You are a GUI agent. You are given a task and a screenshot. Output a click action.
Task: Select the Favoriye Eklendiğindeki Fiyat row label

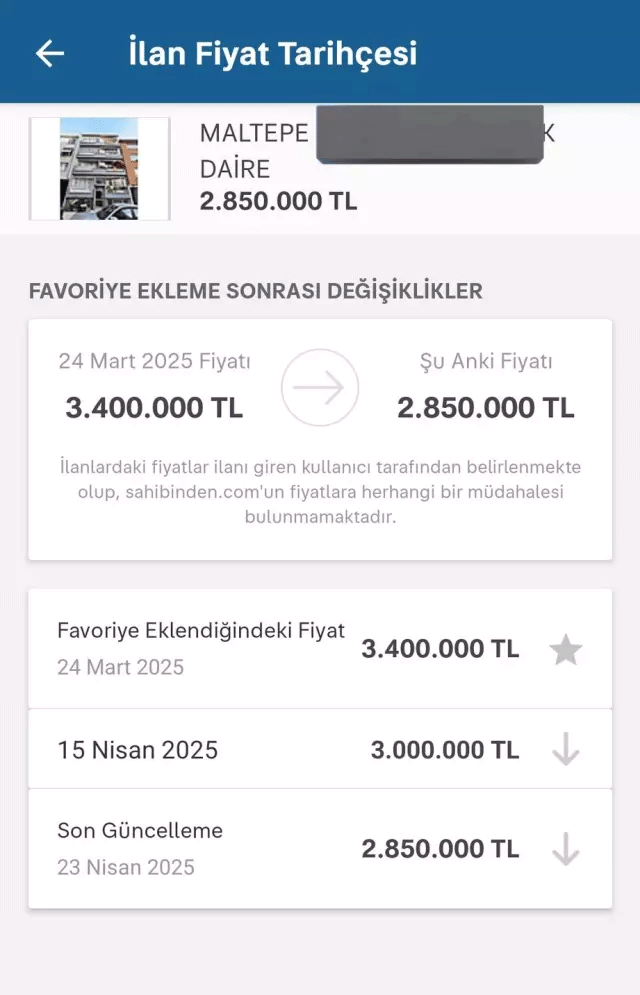[201, 630]
